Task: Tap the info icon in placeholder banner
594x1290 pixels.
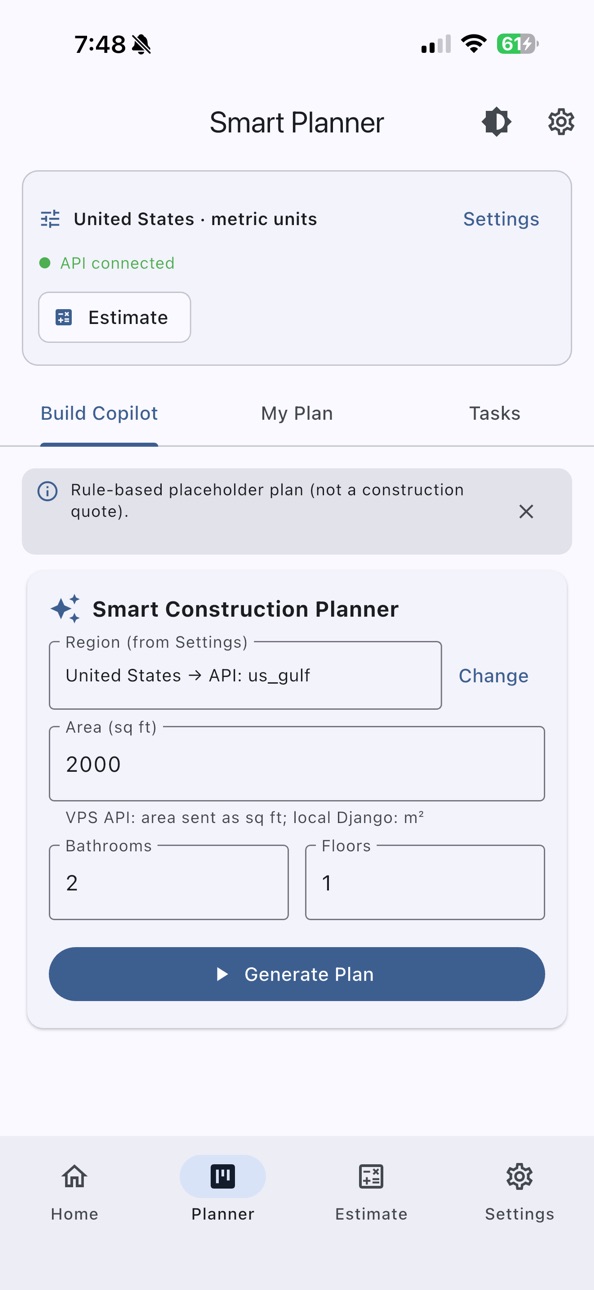Action: pos(47,491)
